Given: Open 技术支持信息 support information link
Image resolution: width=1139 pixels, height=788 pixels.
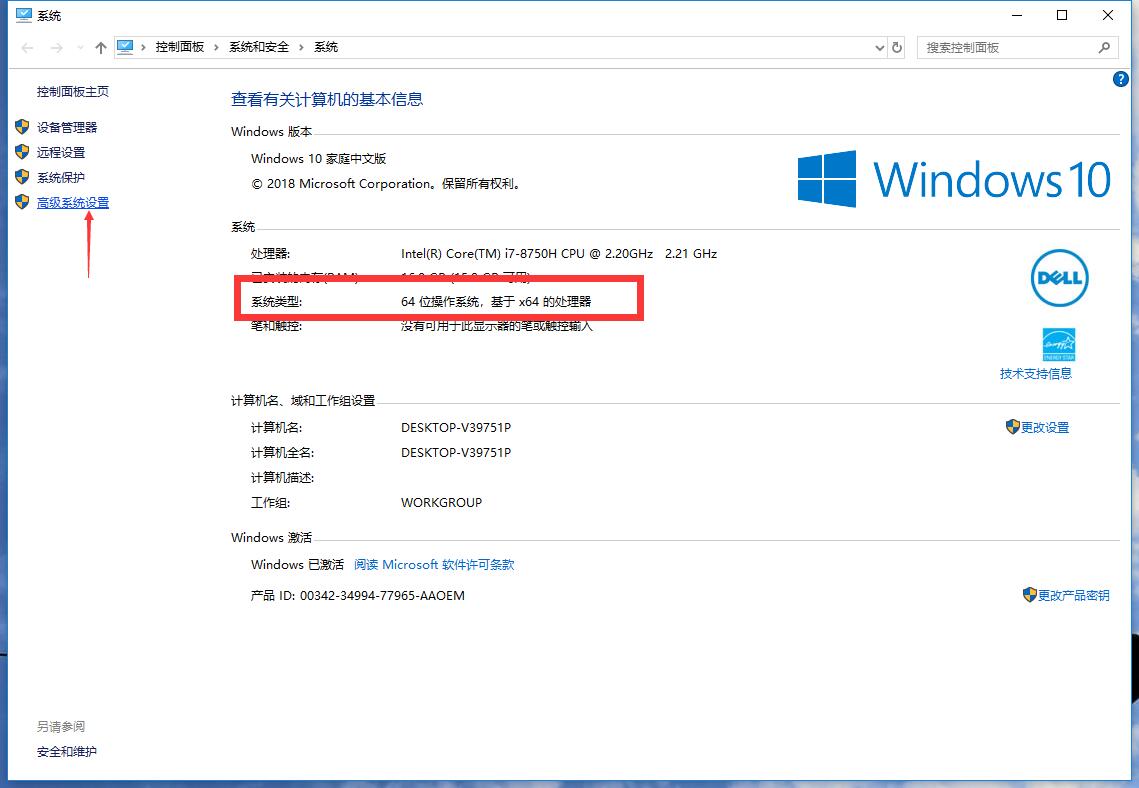Looking at the screenshot, I should click(1036, 374).
